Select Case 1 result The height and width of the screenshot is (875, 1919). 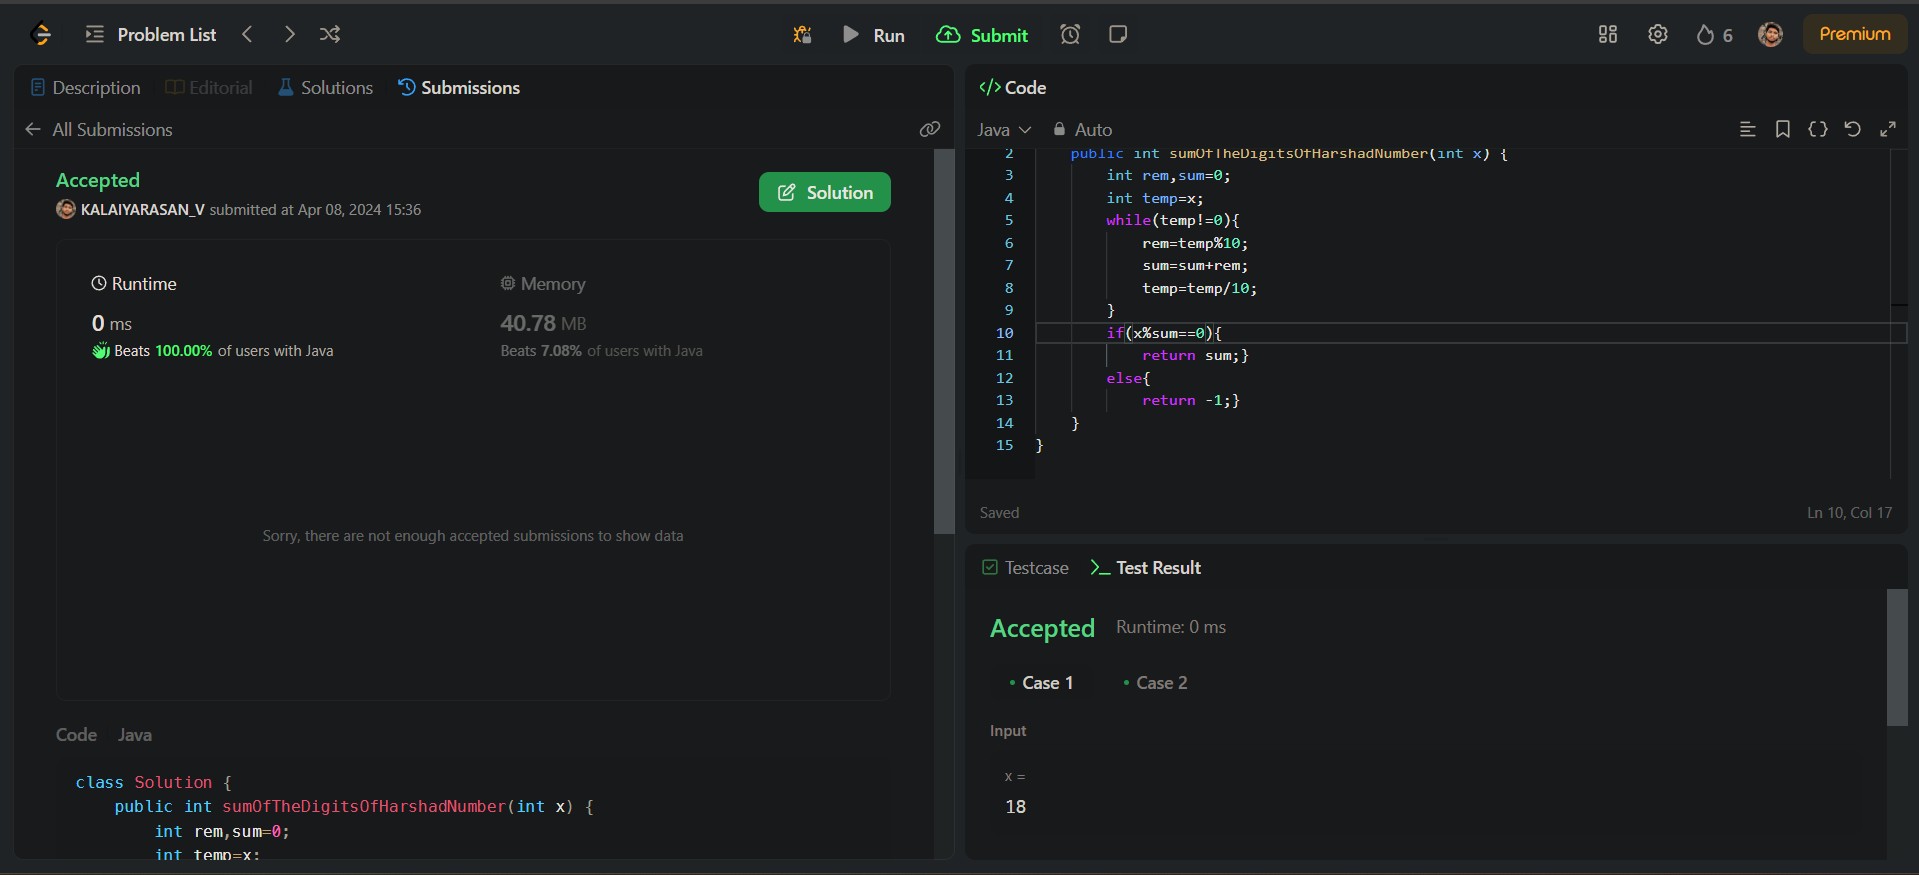pos(1041,683)
